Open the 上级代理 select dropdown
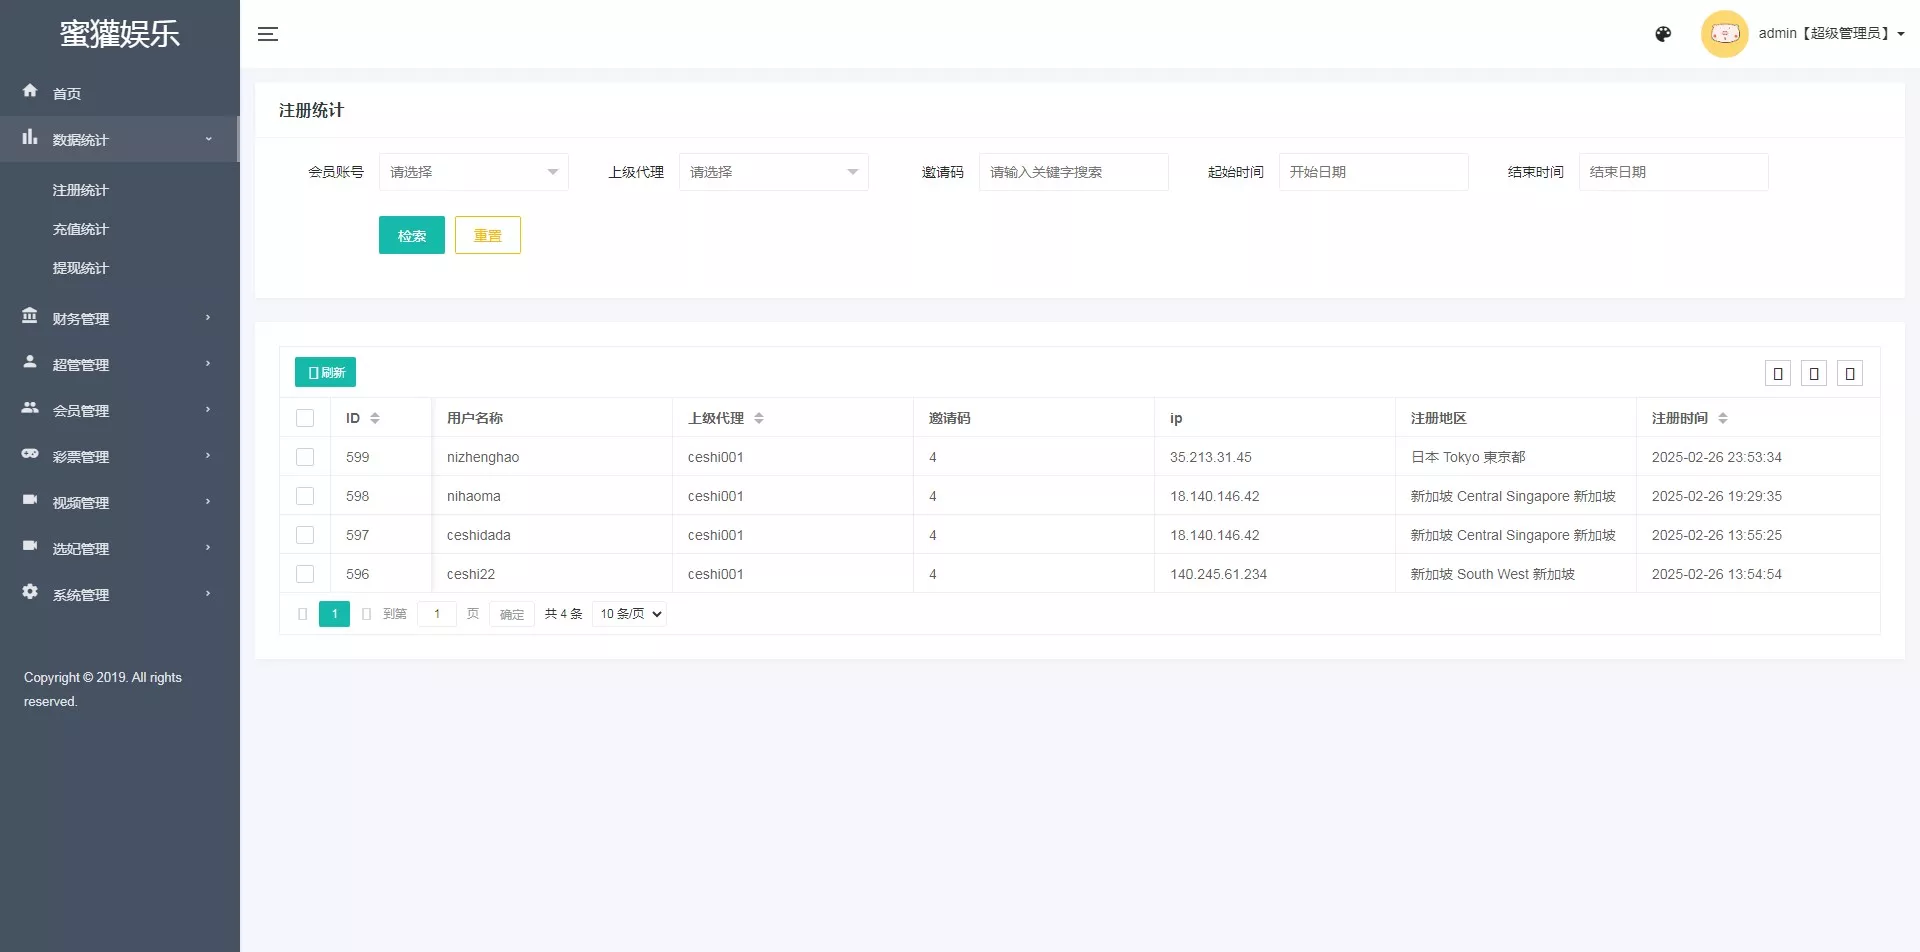Screen dimensions: 1920x952 coord(774,171)
